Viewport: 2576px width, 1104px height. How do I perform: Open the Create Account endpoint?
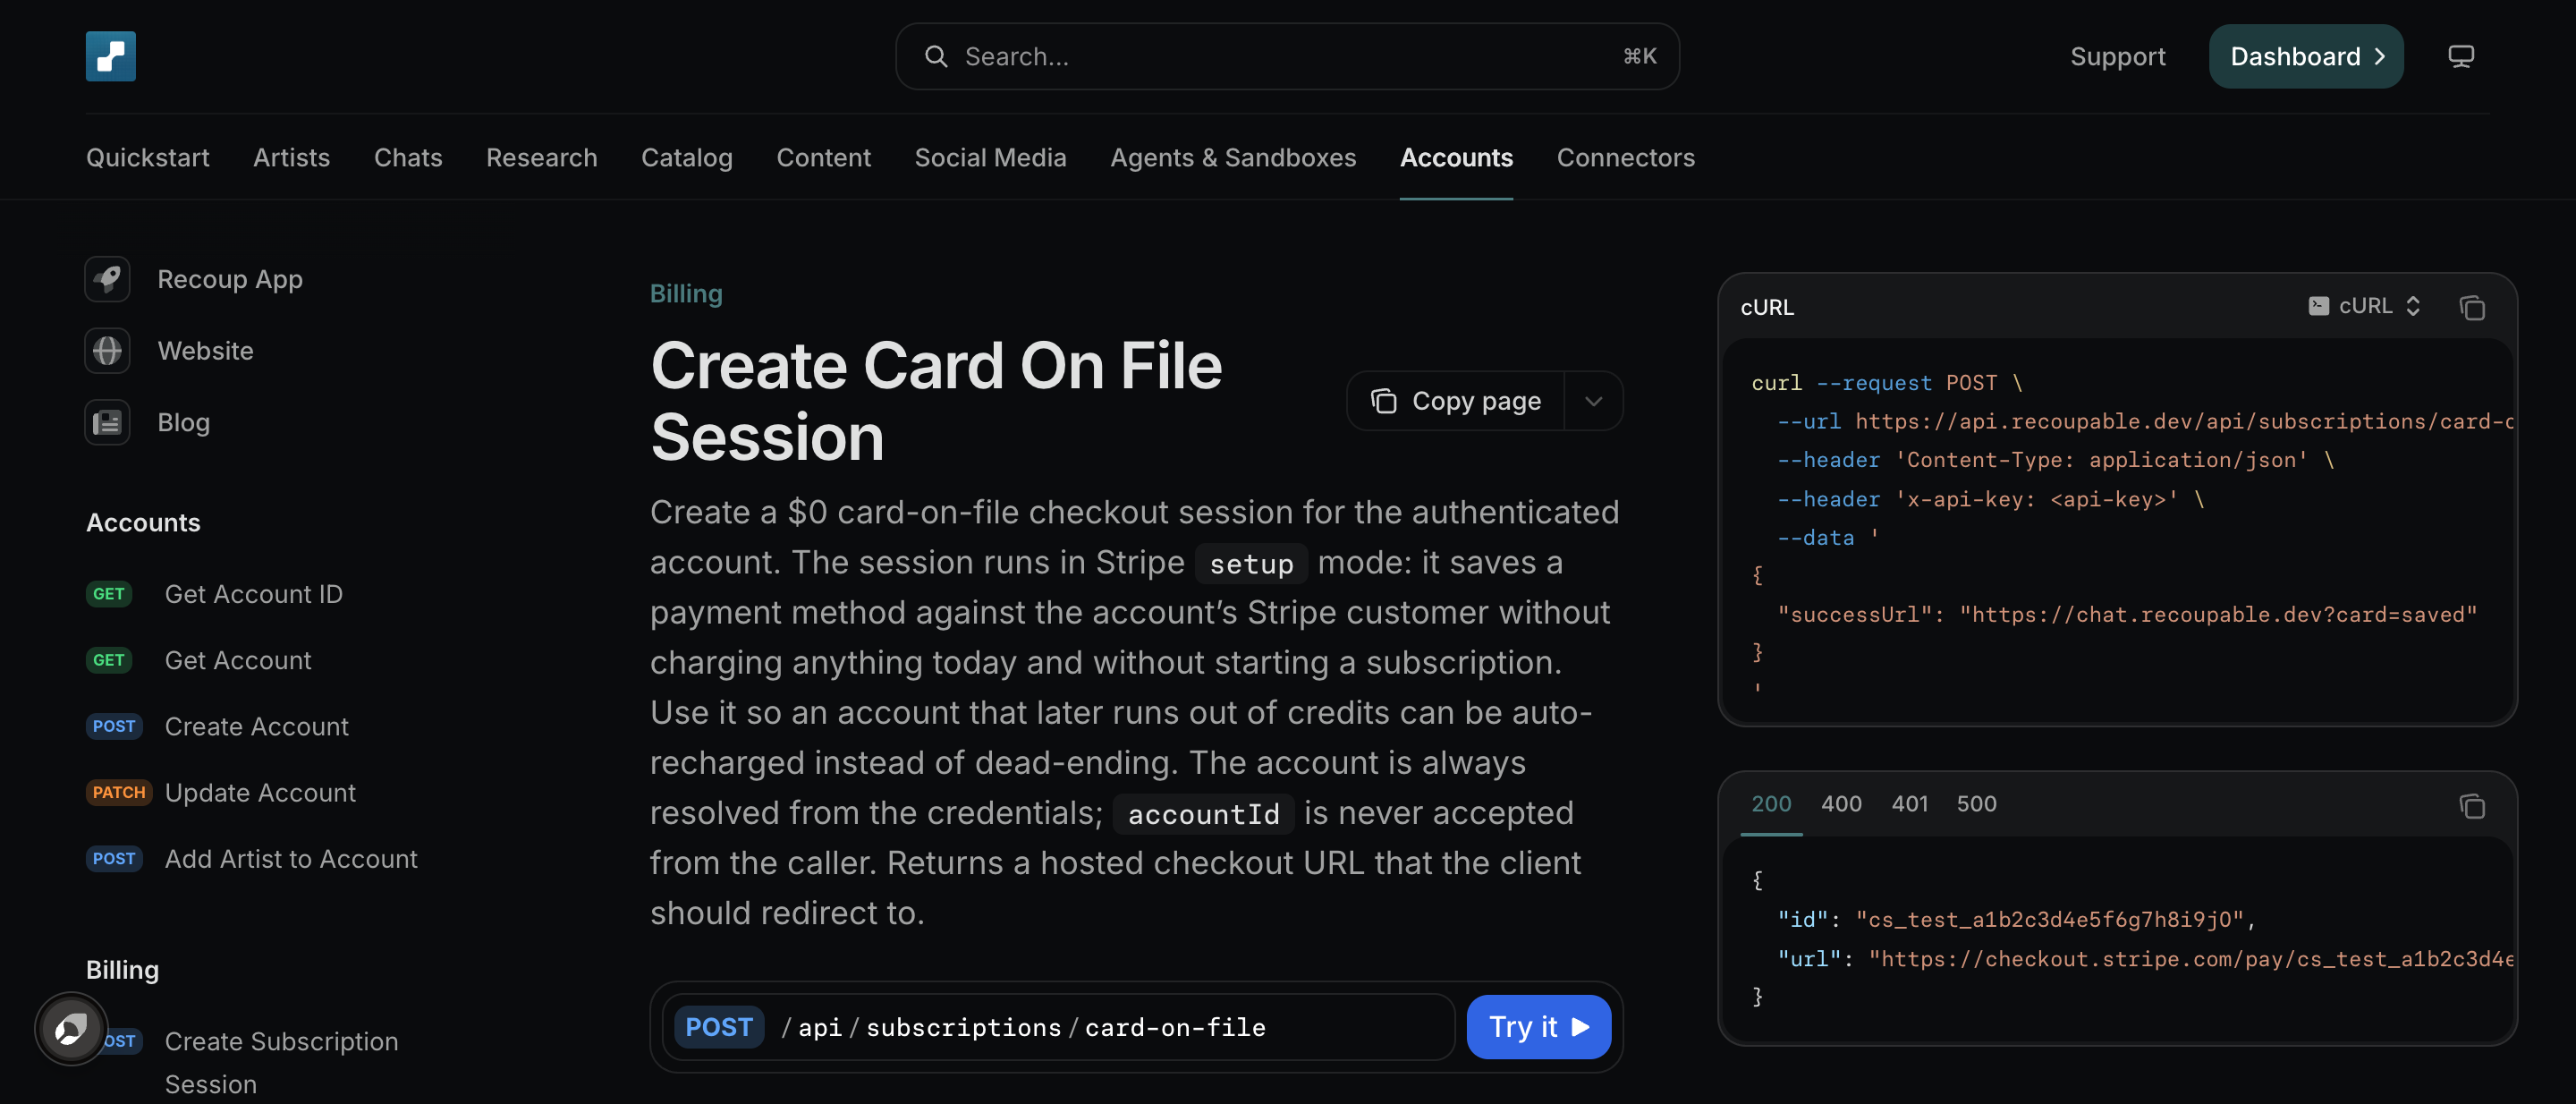[256, 726]
